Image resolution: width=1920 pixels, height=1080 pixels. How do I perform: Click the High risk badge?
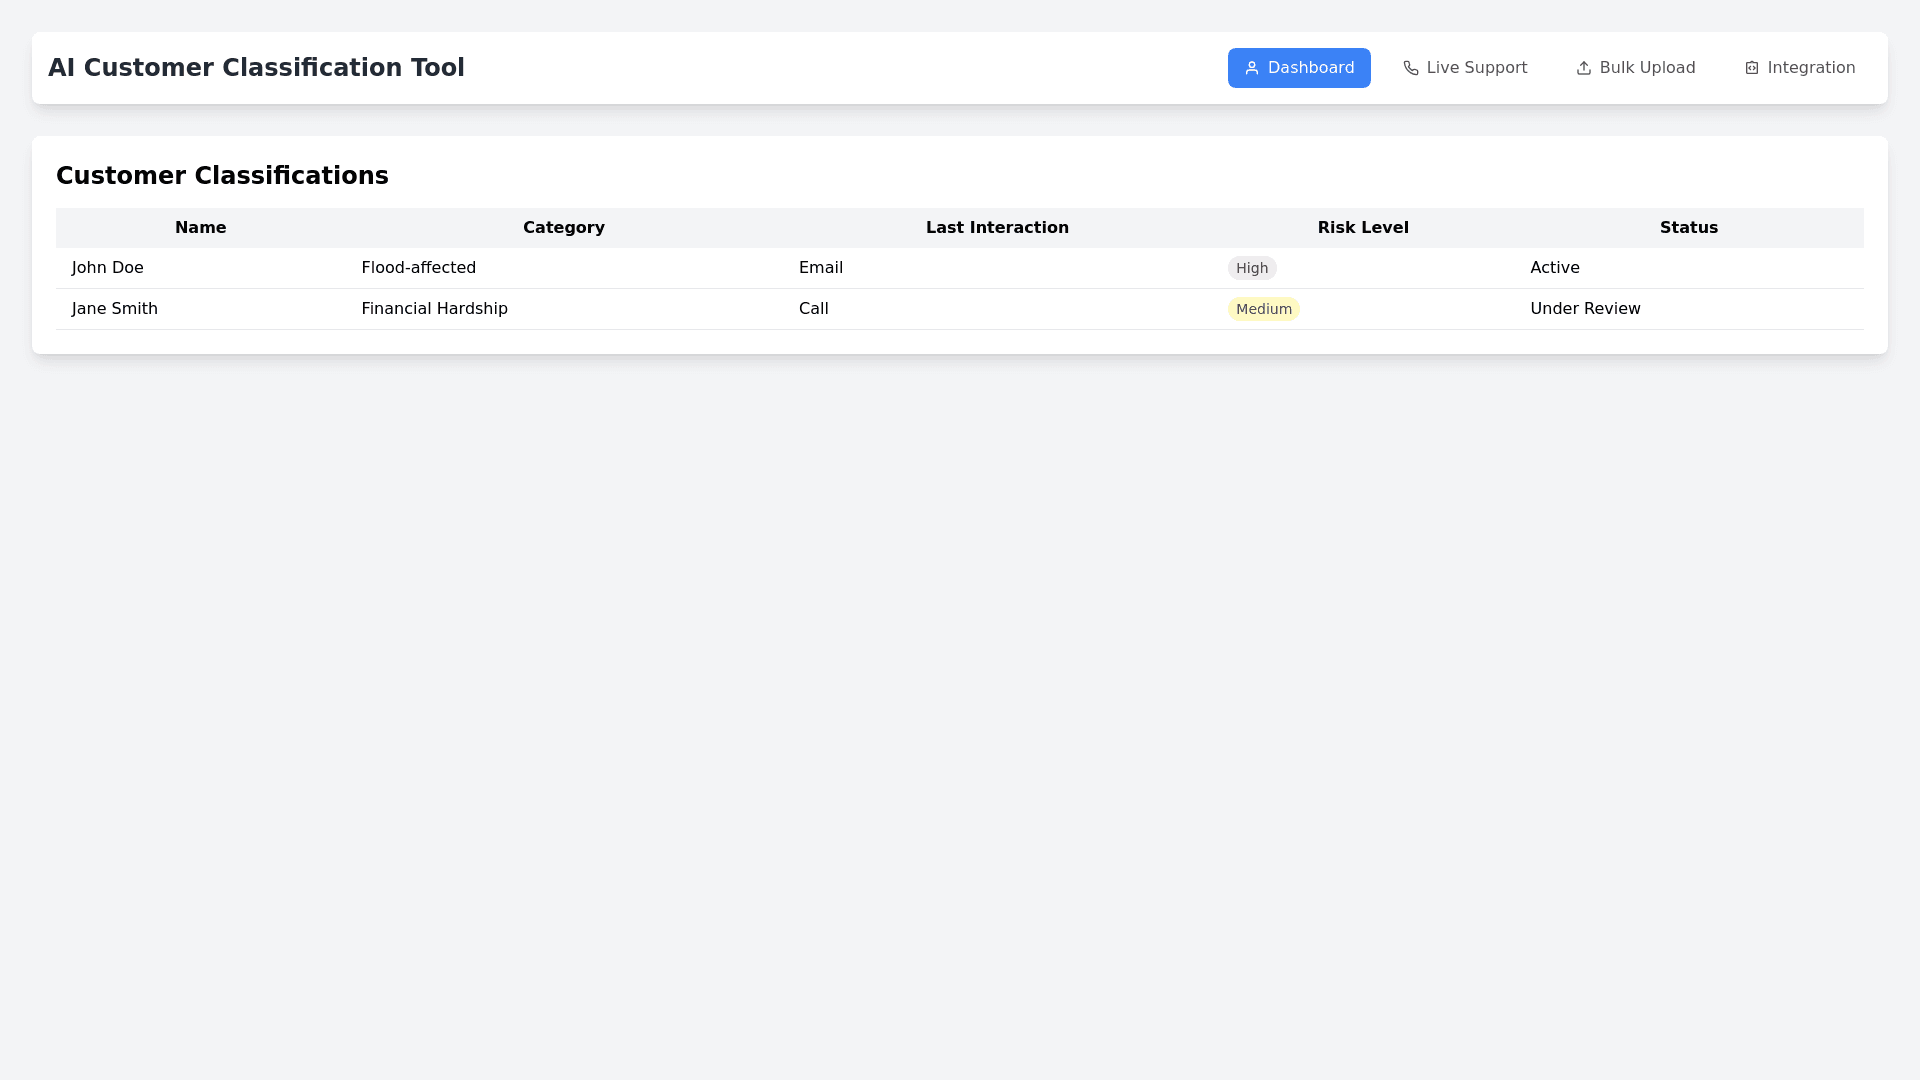[1251, 268]
